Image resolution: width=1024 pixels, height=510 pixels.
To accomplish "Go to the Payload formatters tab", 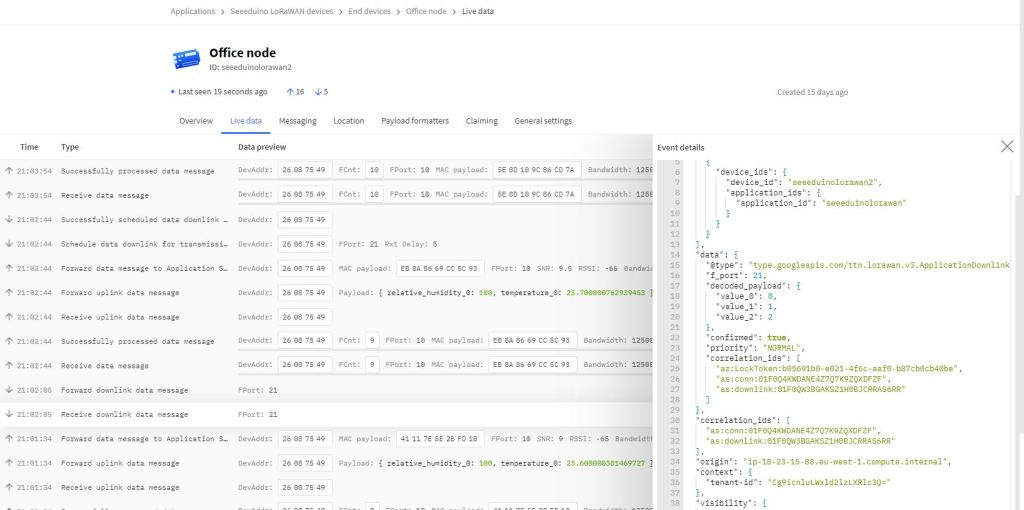I will [x=415, y=121].
